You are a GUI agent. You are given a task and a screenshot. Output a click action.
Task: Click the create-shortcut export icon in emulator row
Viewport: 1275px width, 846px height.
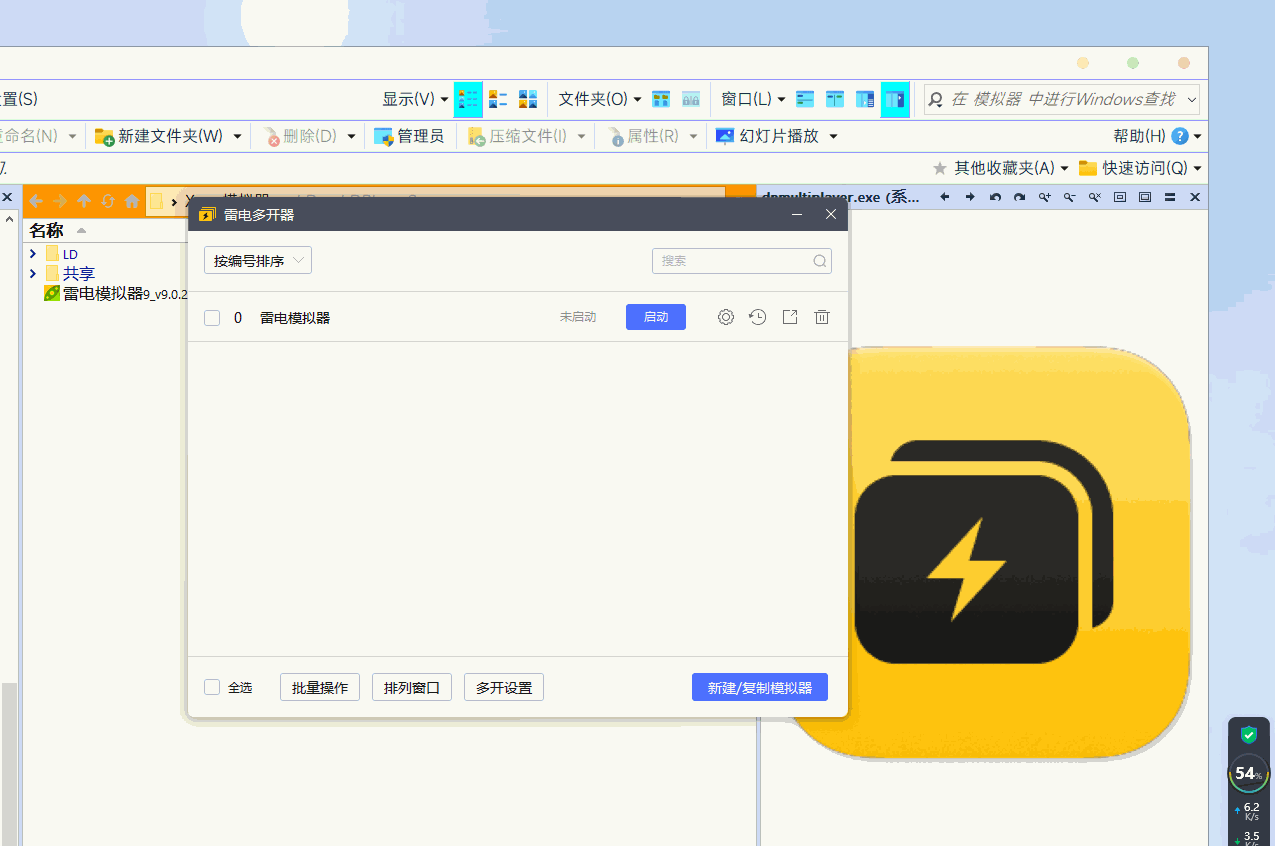790,317
